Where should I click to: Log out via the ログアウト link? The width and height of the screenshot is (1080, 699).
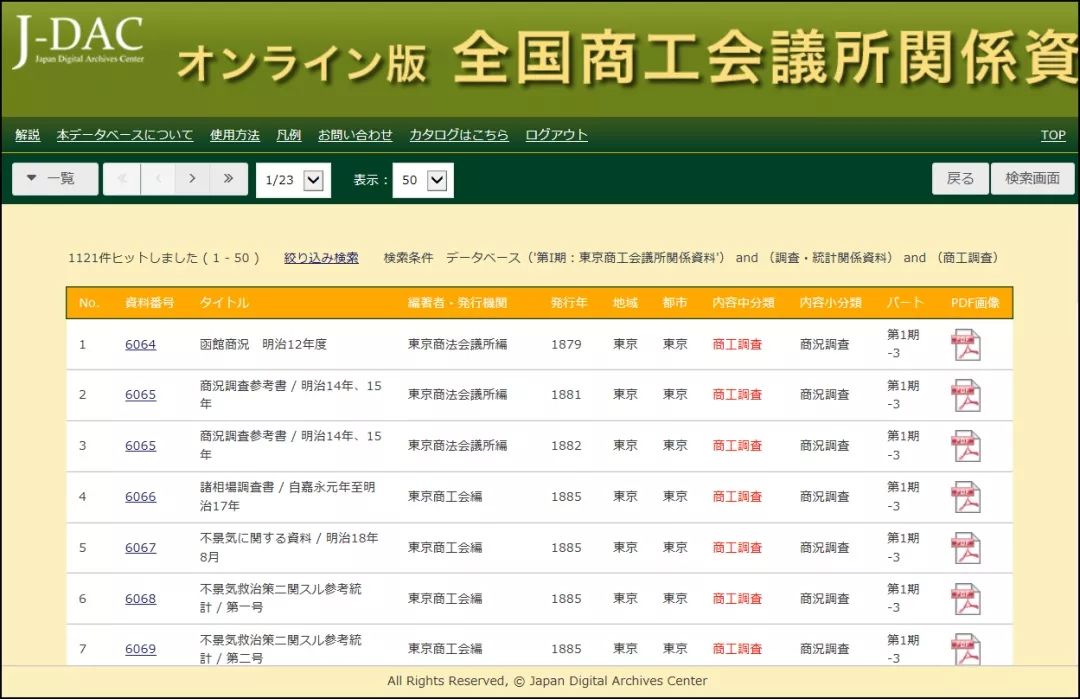[556, 135]
